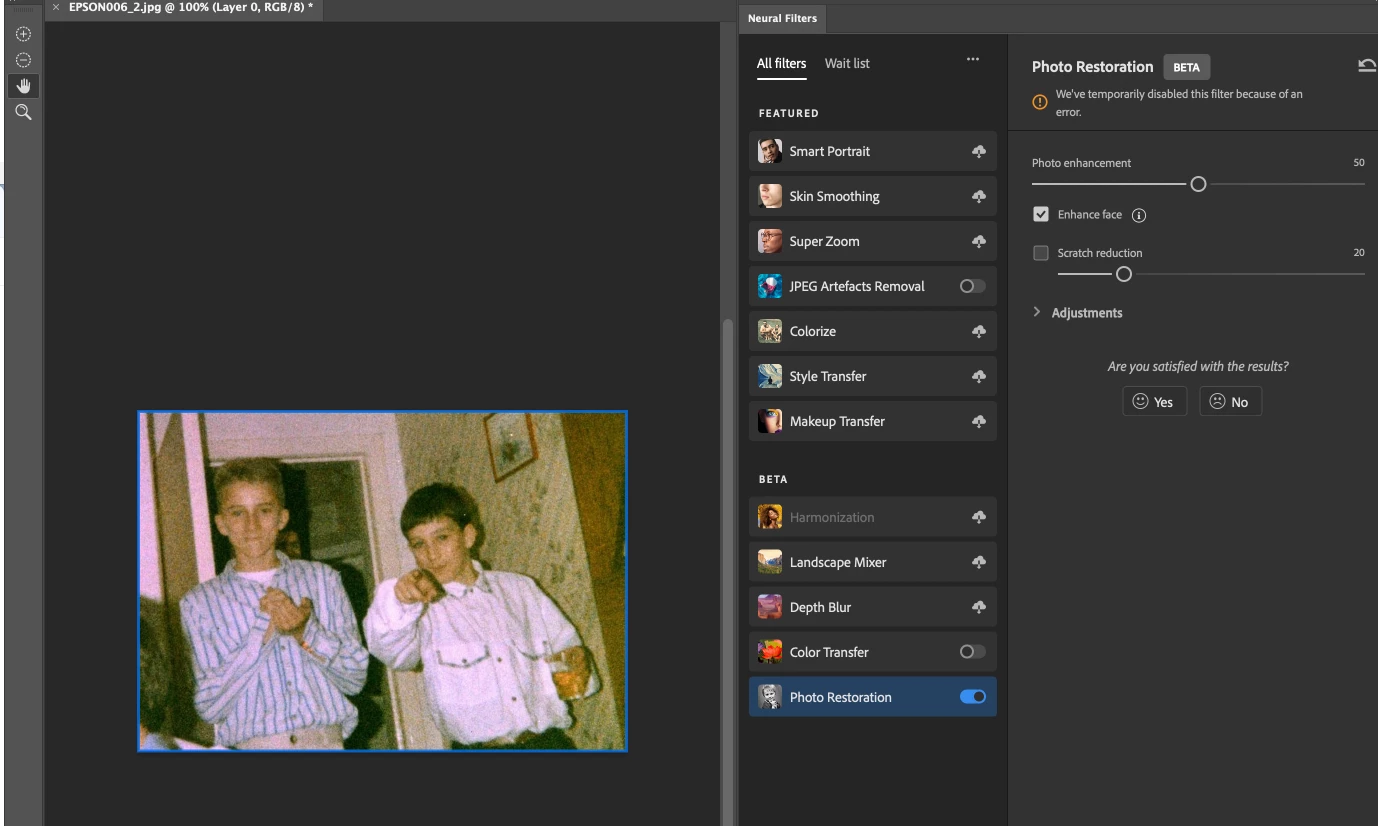Click Yes for satisfied with results

(x=1154, y=401)
